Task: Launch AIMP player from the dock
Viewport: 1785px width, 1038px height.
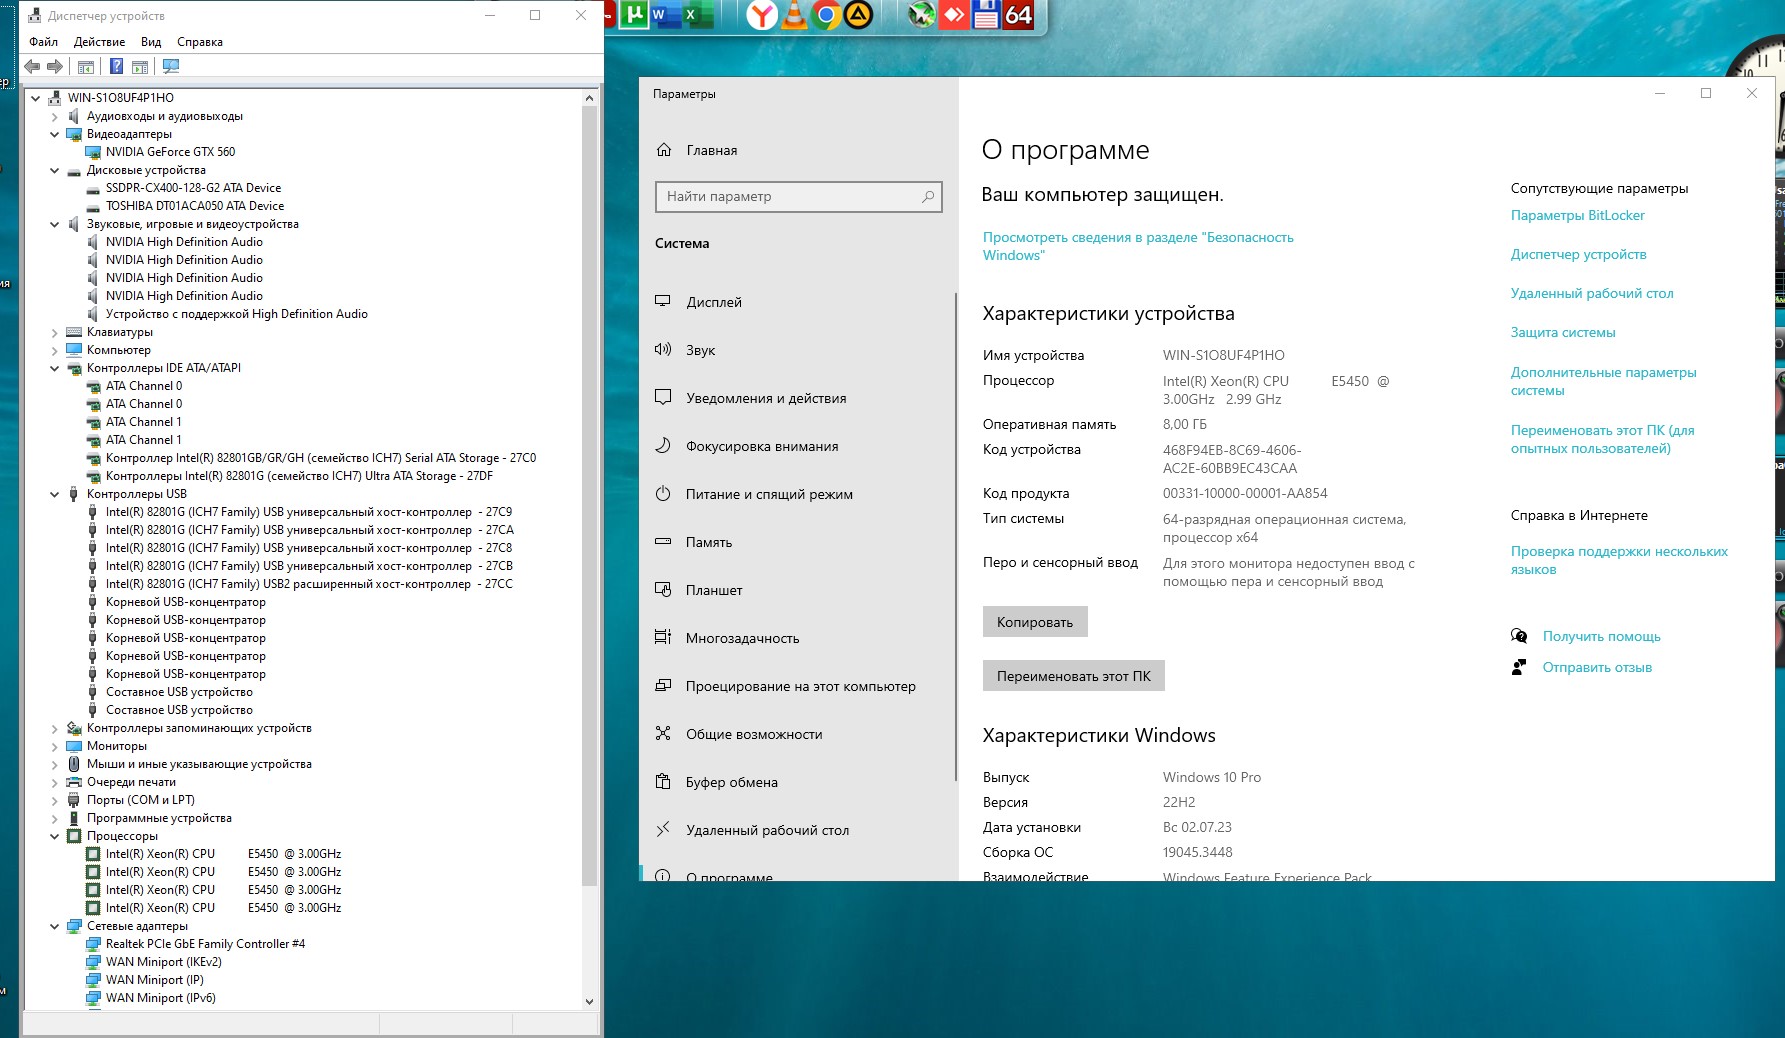Action: 858,15
